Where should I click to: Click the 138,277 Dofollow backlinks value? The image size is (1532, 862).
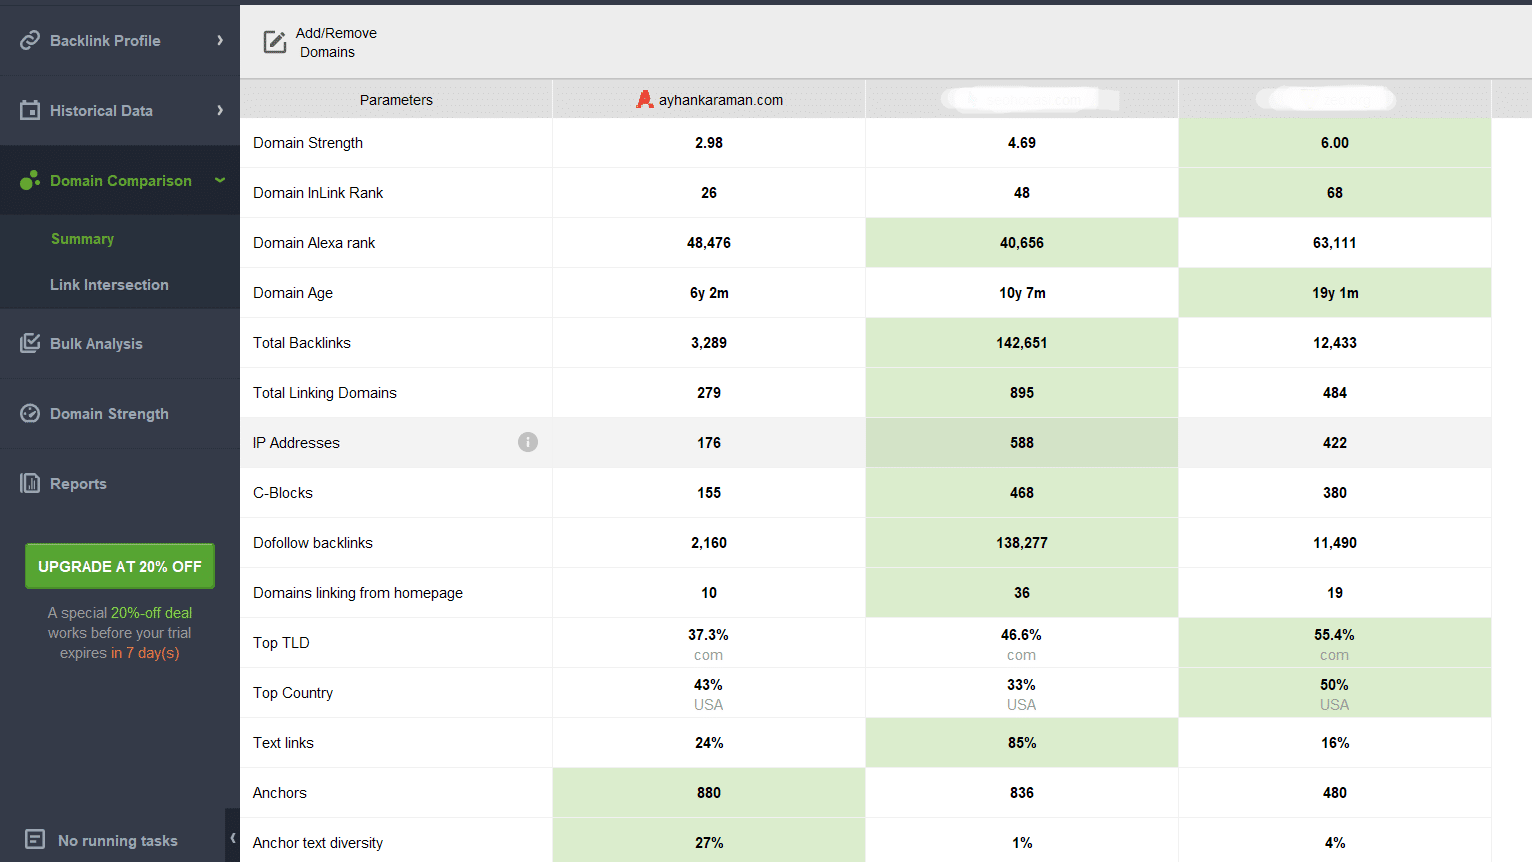1022,543
